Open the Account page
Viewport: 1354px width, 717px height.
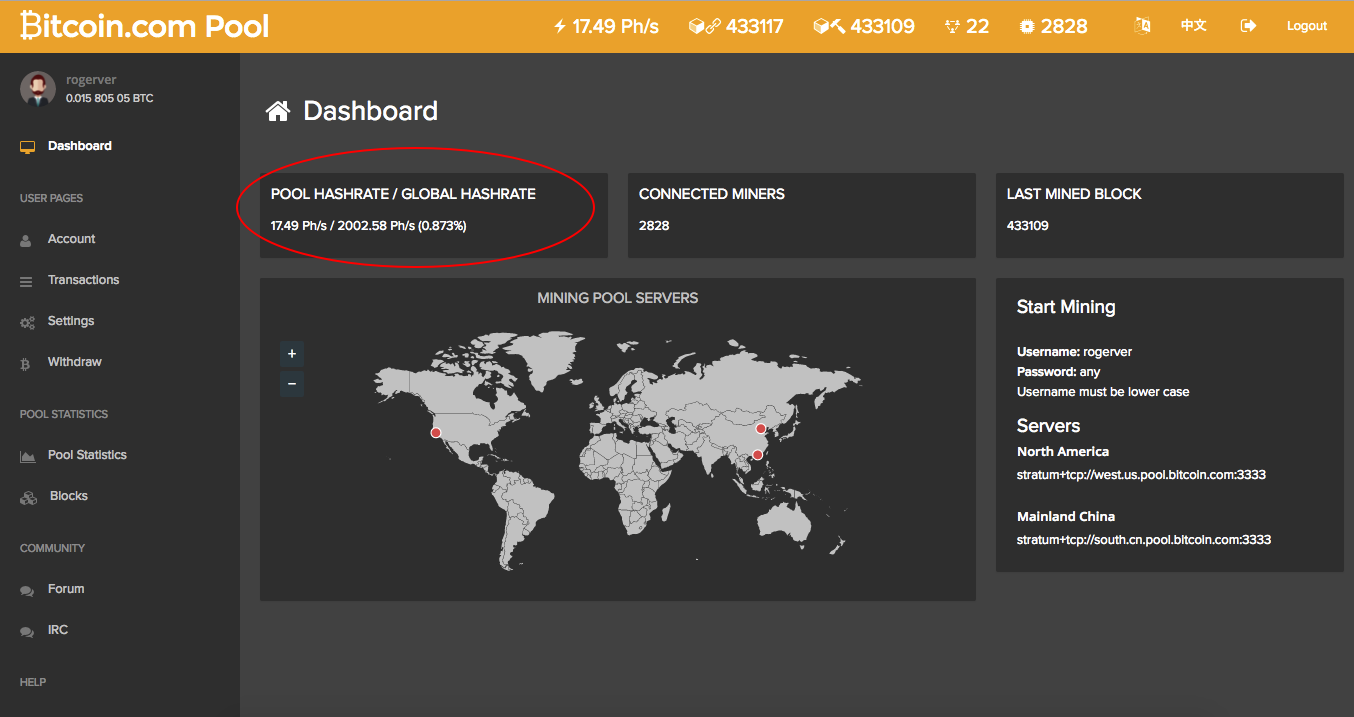point(72,239)
